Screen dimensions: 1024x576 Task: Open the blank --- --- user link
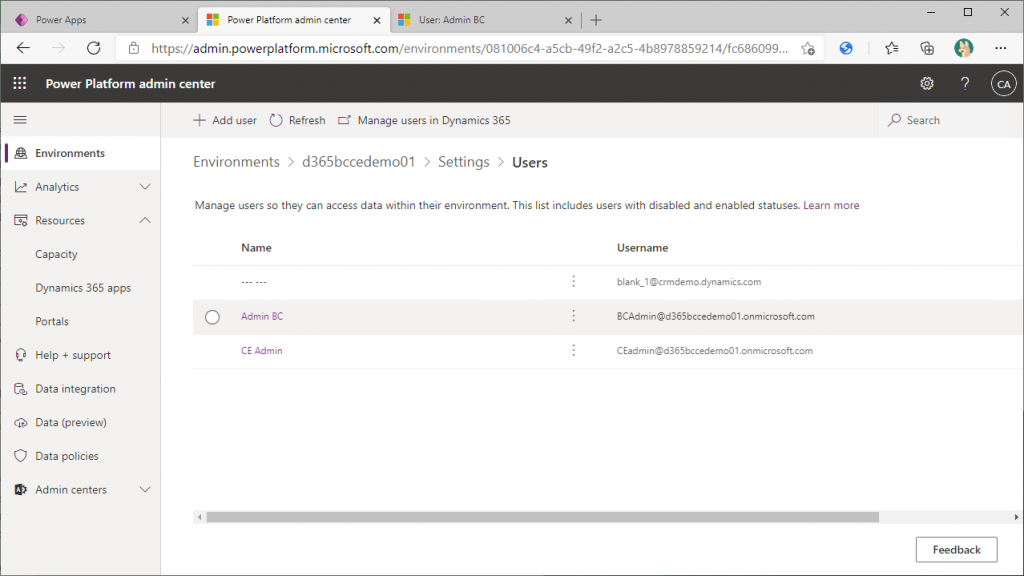tap(253, 281)
